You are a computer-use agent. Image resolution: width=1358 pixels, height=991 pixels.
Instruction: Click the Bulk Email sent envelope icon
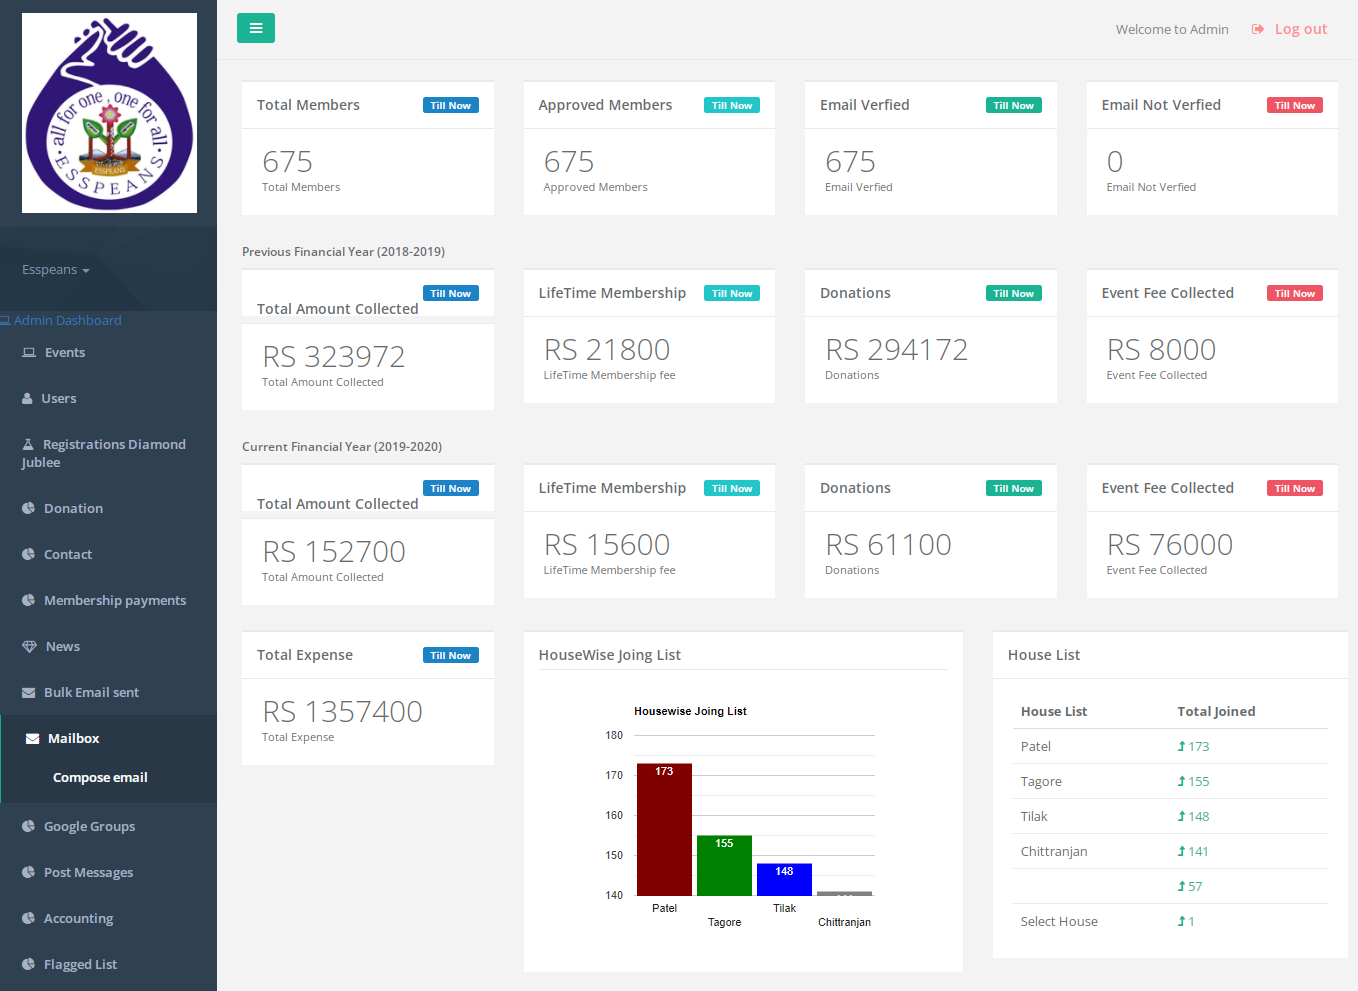tap(28, 692)
